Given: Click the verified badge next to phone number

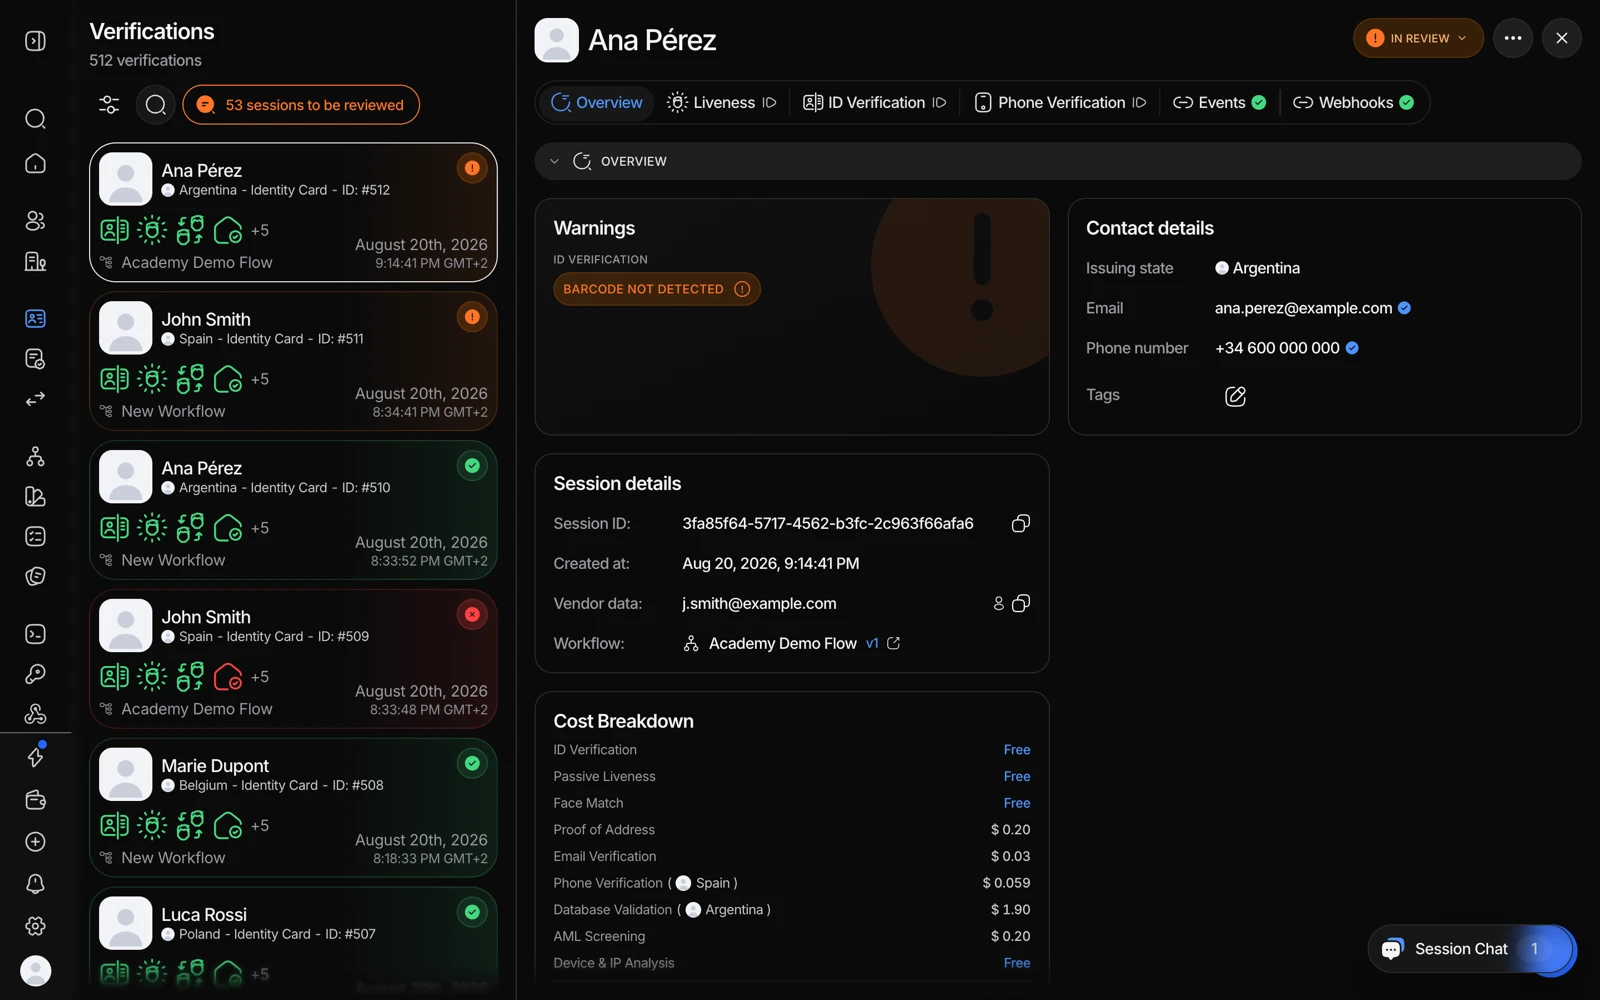Looking at the screenshot, I should 1352,348.
